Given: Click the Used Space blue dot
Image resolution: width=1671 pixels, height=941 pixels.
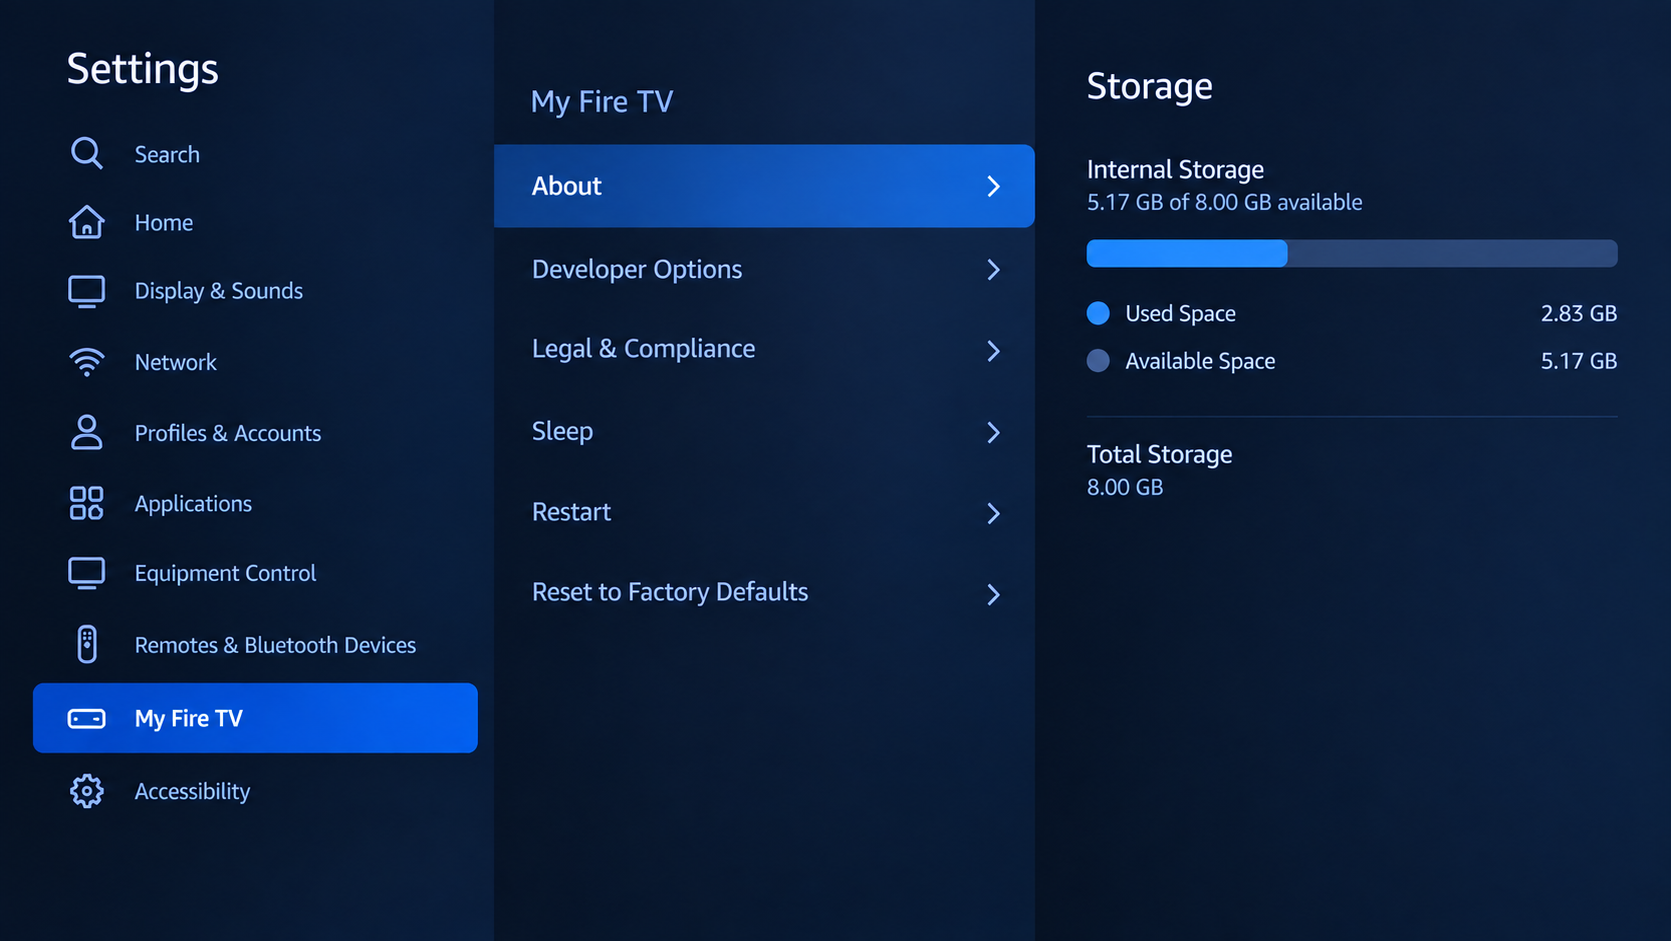Looking at the screenshot, I should (1098, 313).
